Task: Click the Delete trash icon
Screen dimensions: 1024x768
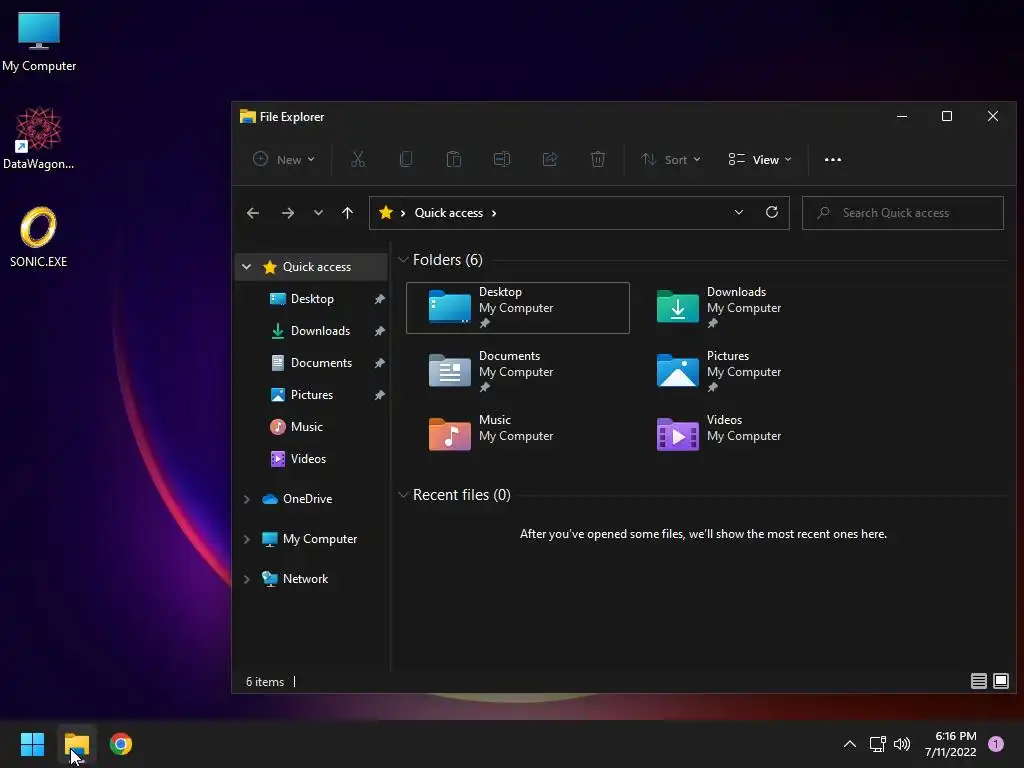Action: pyautogui.click(x=598, y=159)
